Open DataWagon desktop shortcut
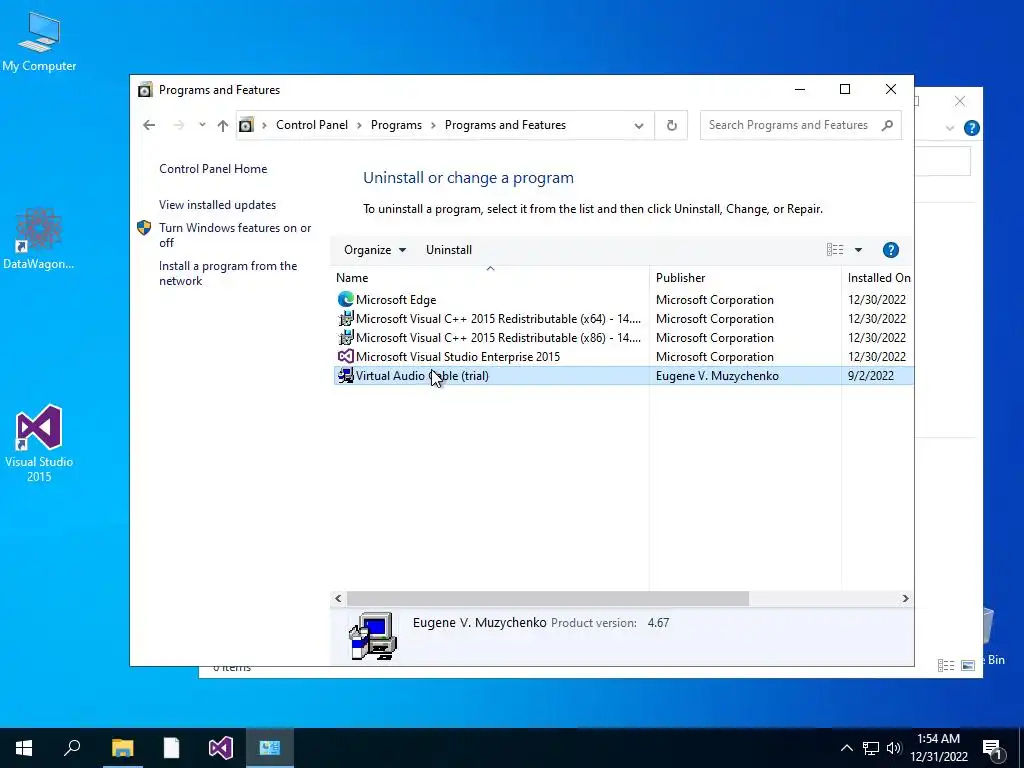The image size is (1024, 768). point(39,238)
